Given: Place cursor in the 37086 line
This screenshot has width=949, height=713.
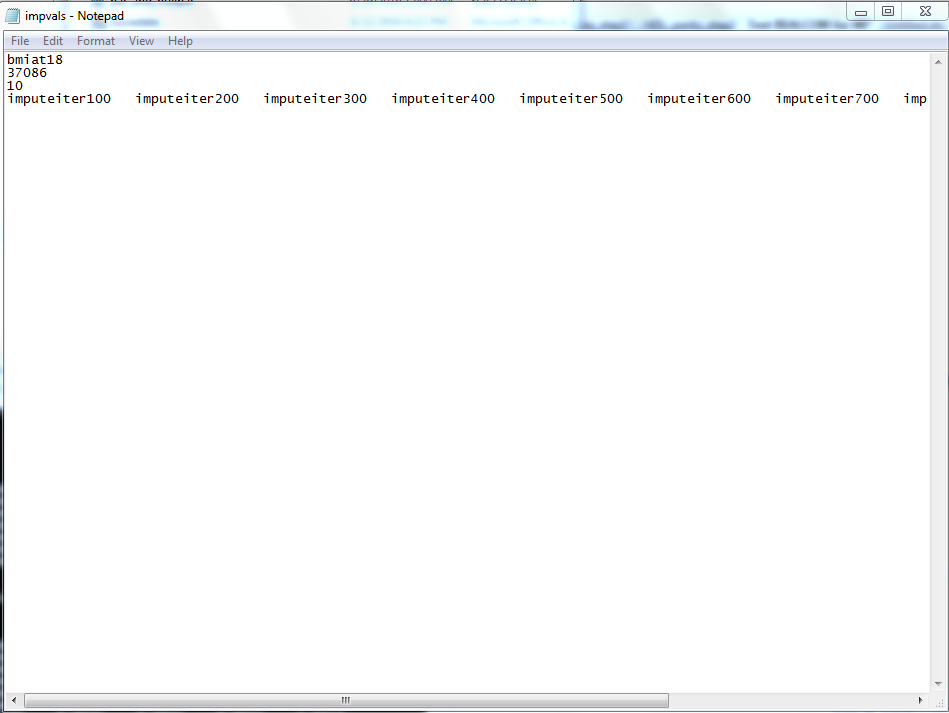Looking at the screenshot, I should pyautogui.click(x=27, y=73).
